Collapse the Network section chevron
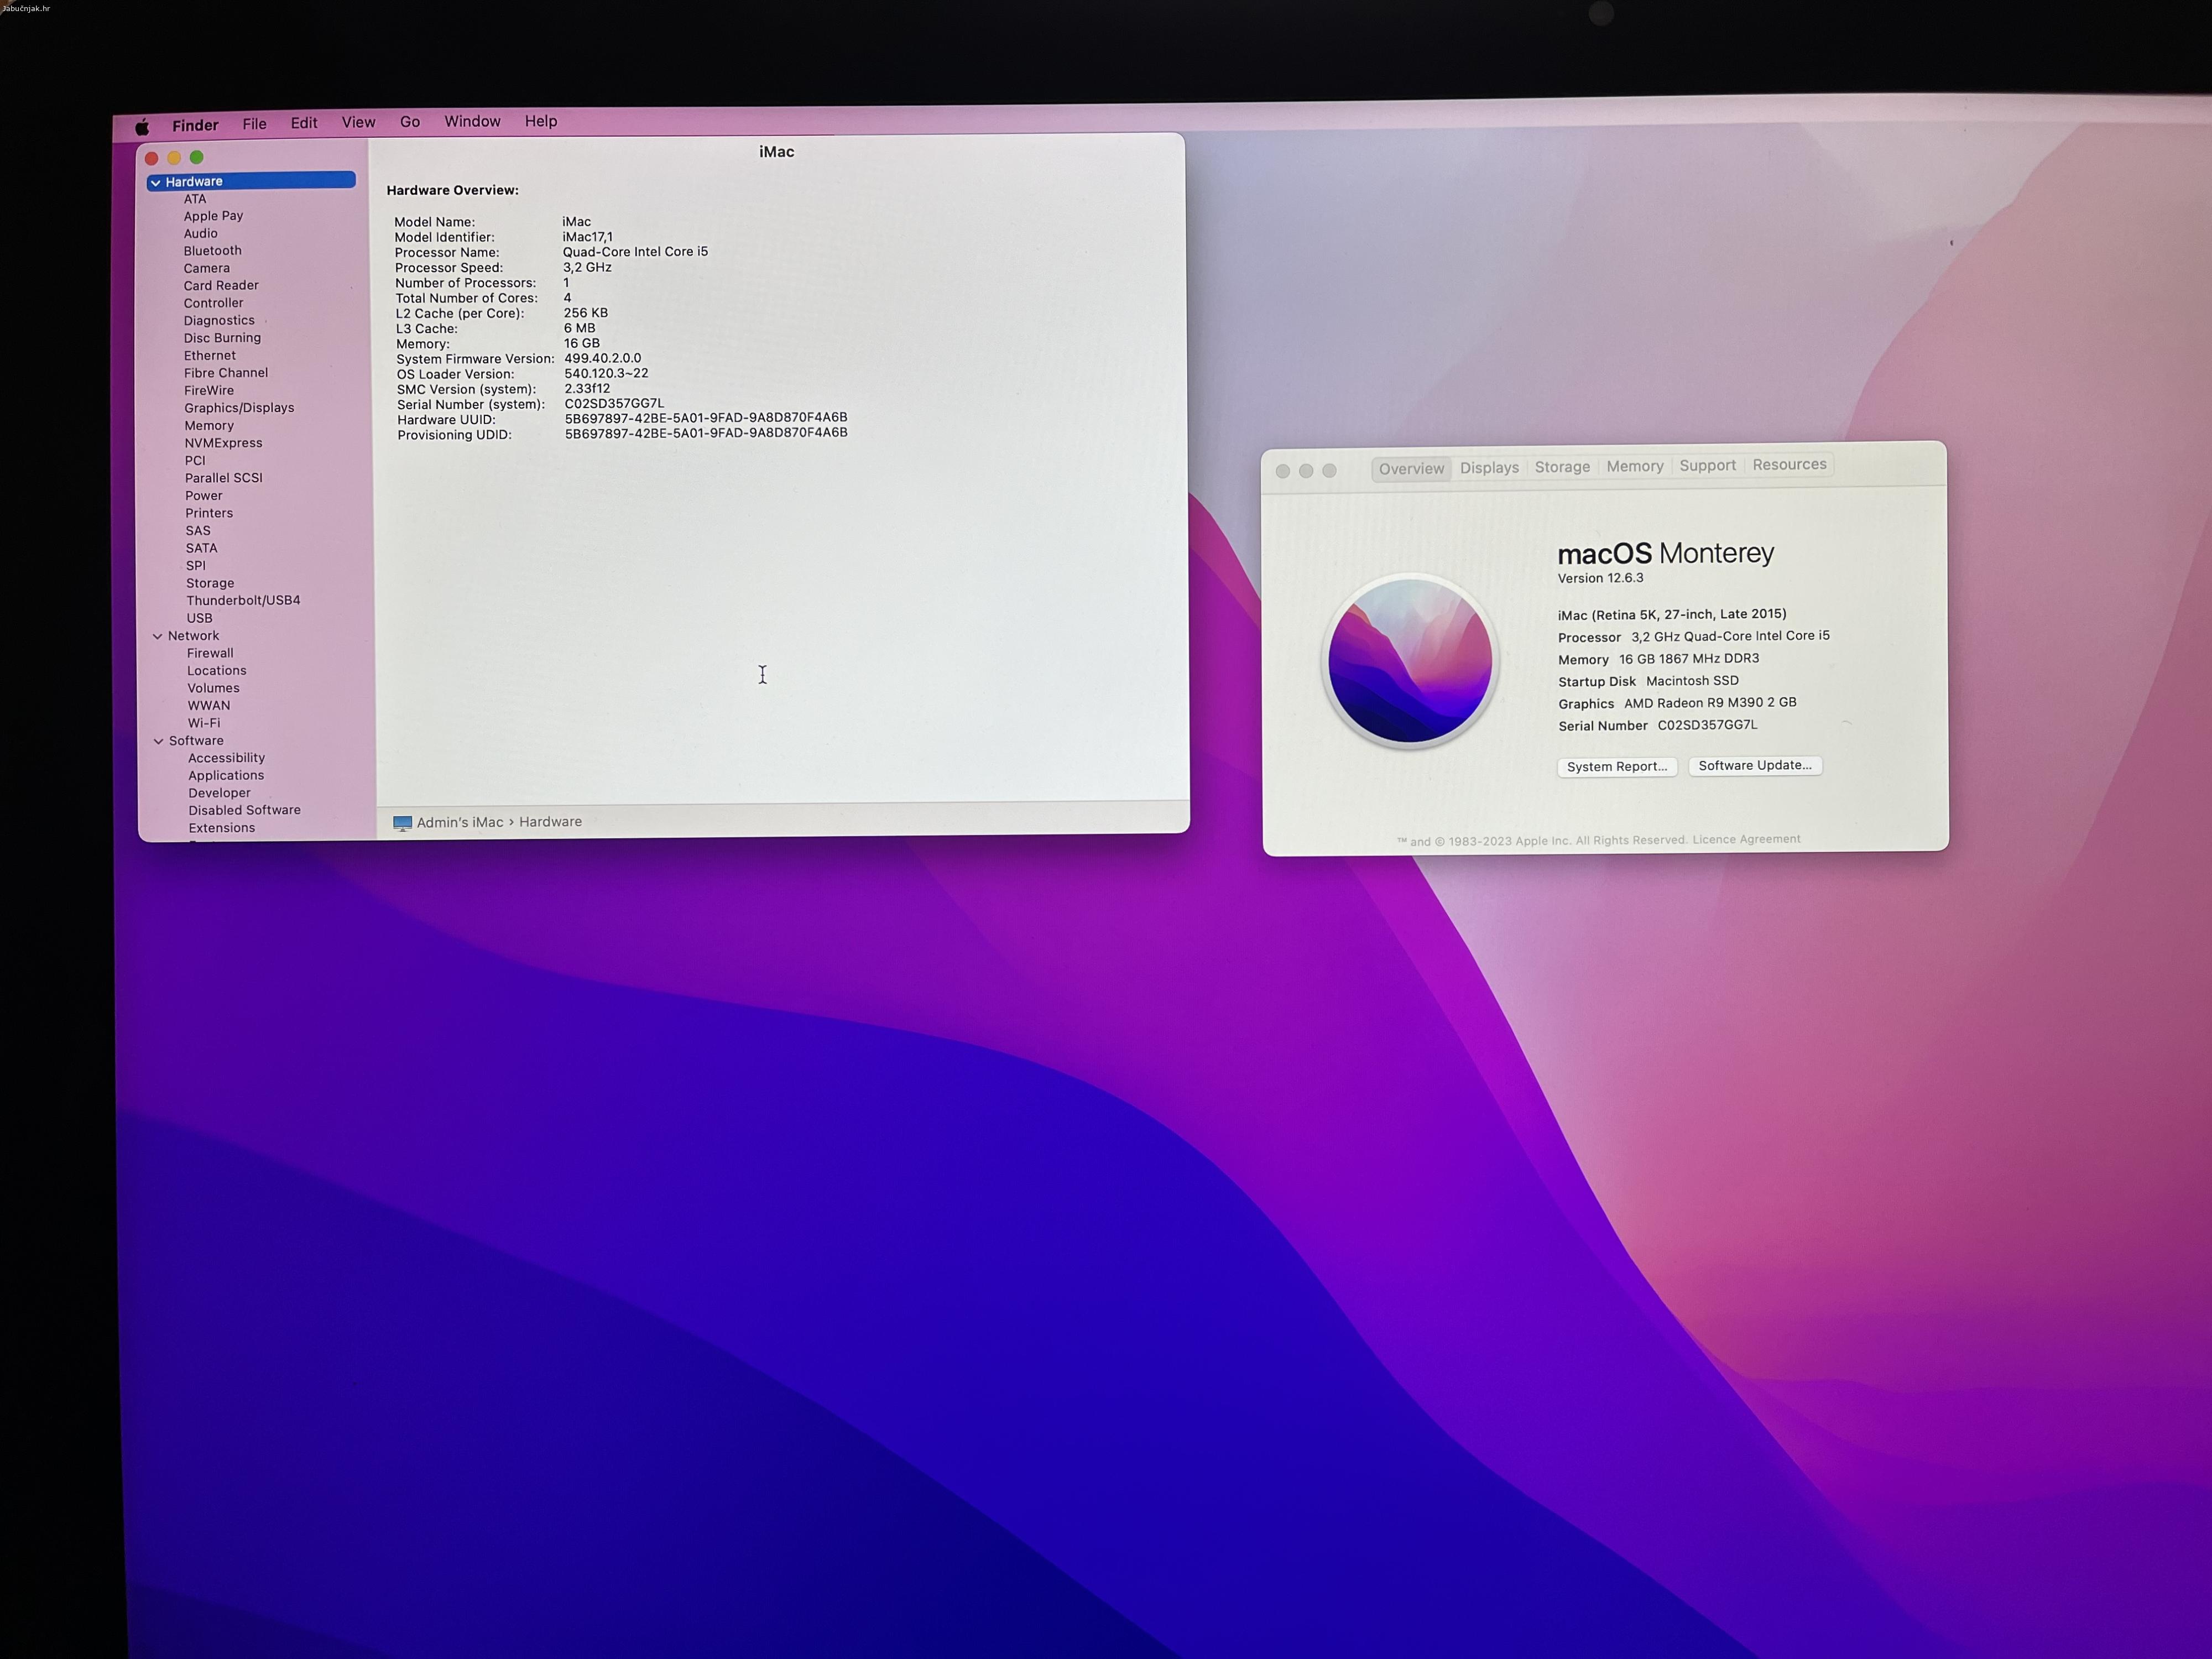The width and height of the screenshot is (2212, 1659). click(157, 636)
